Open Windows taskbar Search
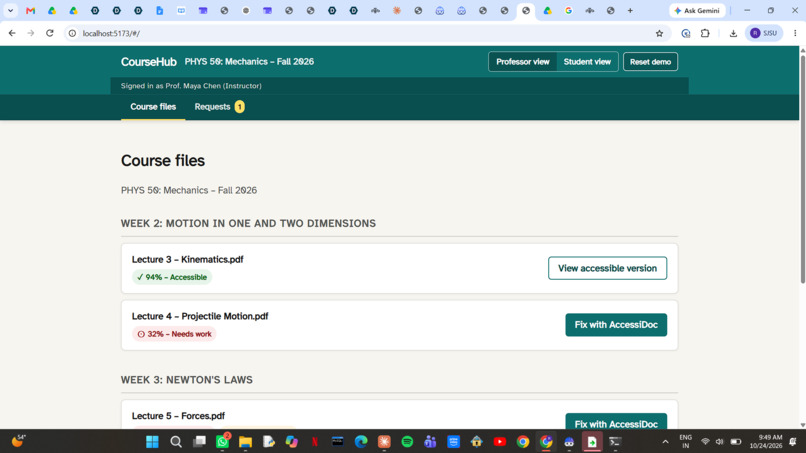The height and width of the screenshot is (453, 806). [176, 442]
